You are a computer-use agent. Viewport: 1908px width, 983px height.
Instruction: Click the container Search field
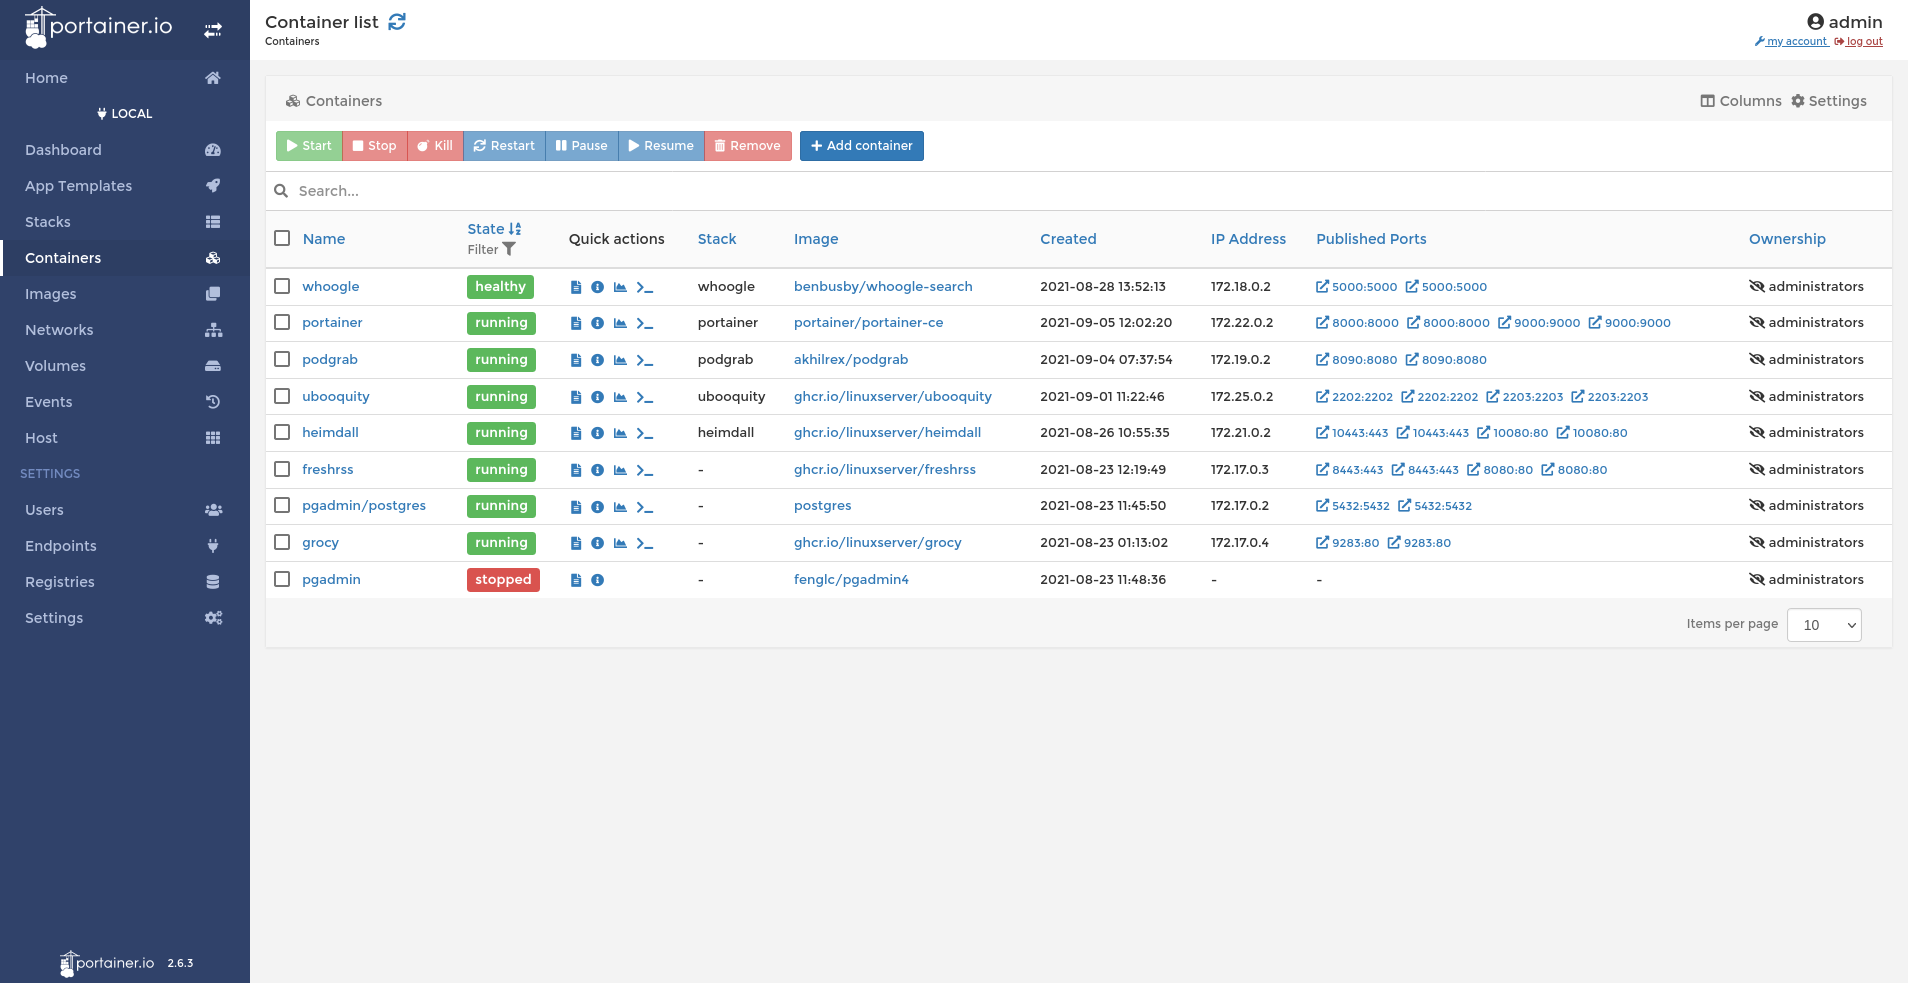[x=1078, y=191]
